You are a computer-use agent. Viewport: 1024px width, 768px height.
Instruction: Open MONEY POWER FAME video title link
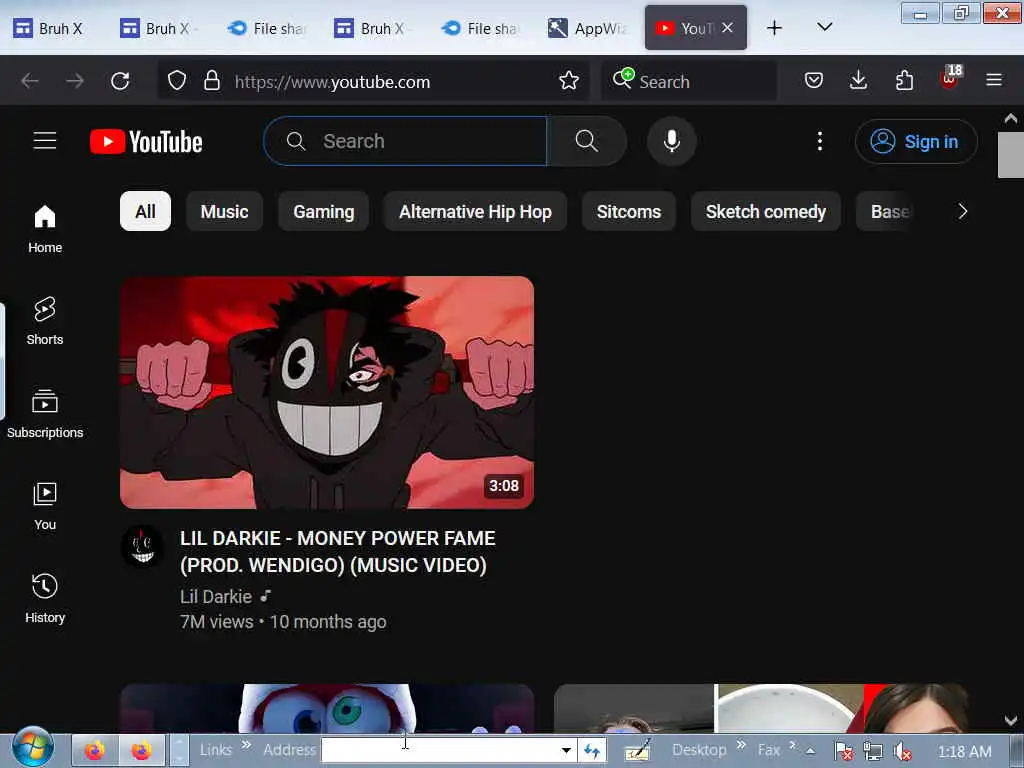(338, 551)
